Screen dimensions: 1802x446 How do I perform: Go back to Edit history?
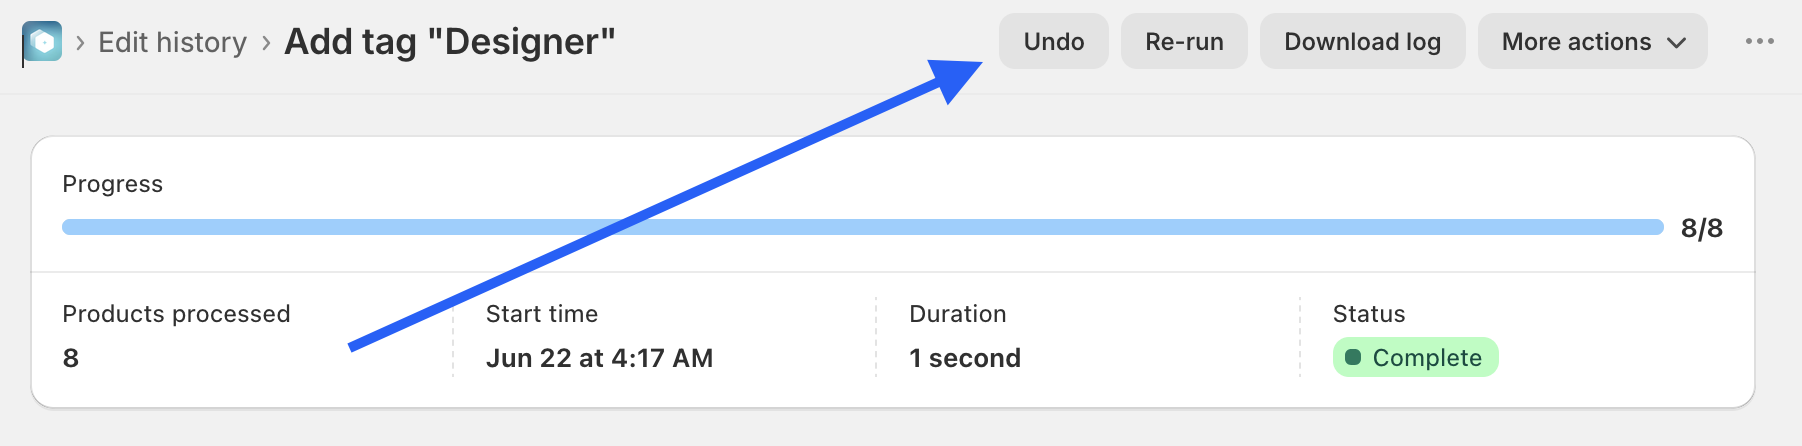pos(172,42)
